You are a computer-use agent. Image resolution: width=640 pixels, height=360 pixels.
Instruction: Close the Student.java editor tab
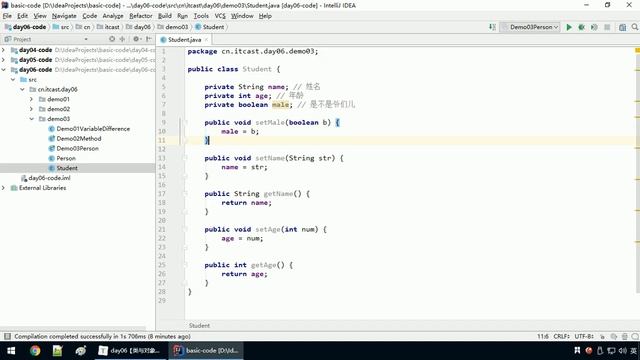207,40
